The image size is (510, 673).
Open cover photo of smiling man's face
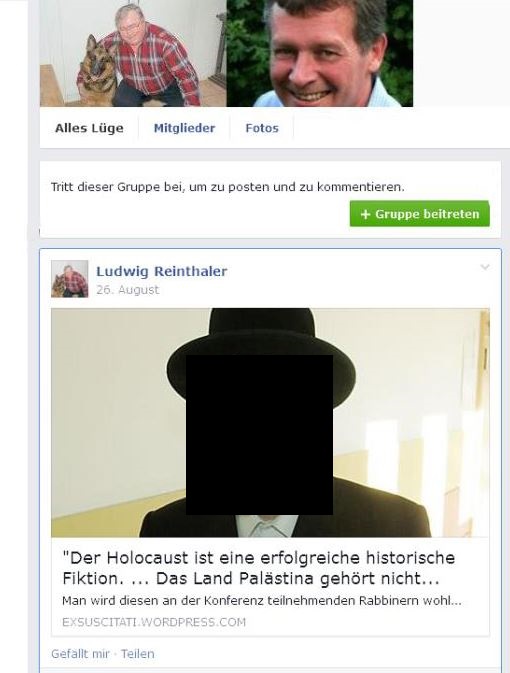coord(319,53)
